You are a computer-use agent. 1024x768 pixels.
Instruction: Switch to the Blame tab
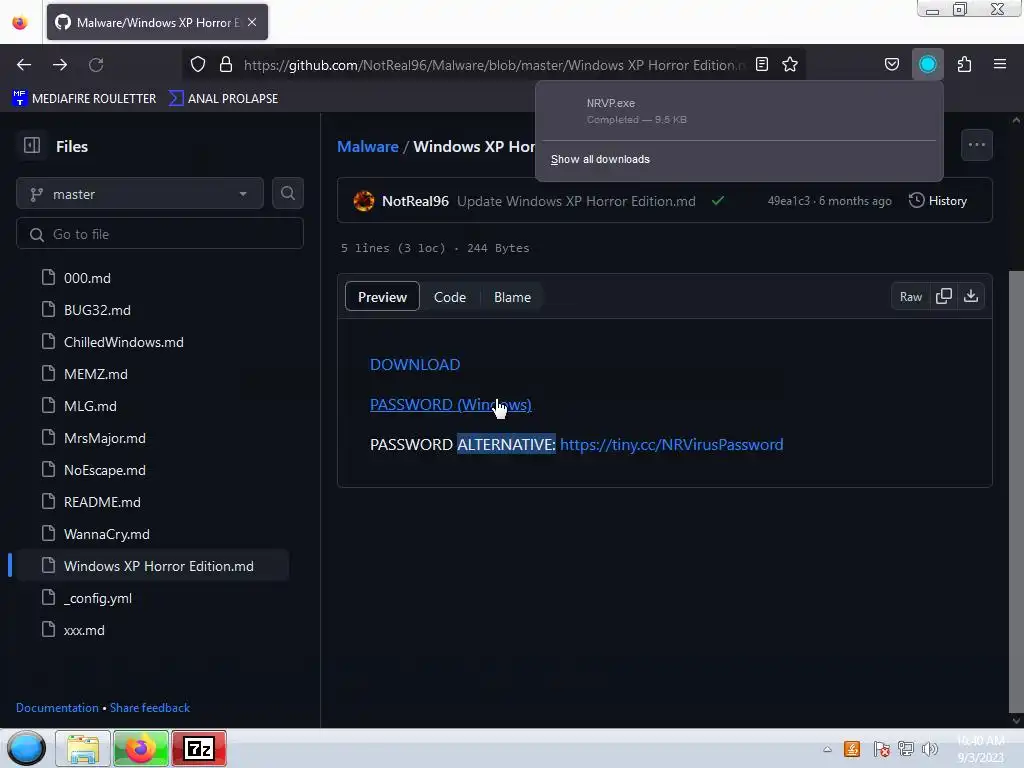pyautogui.click(x=512, y=296)
